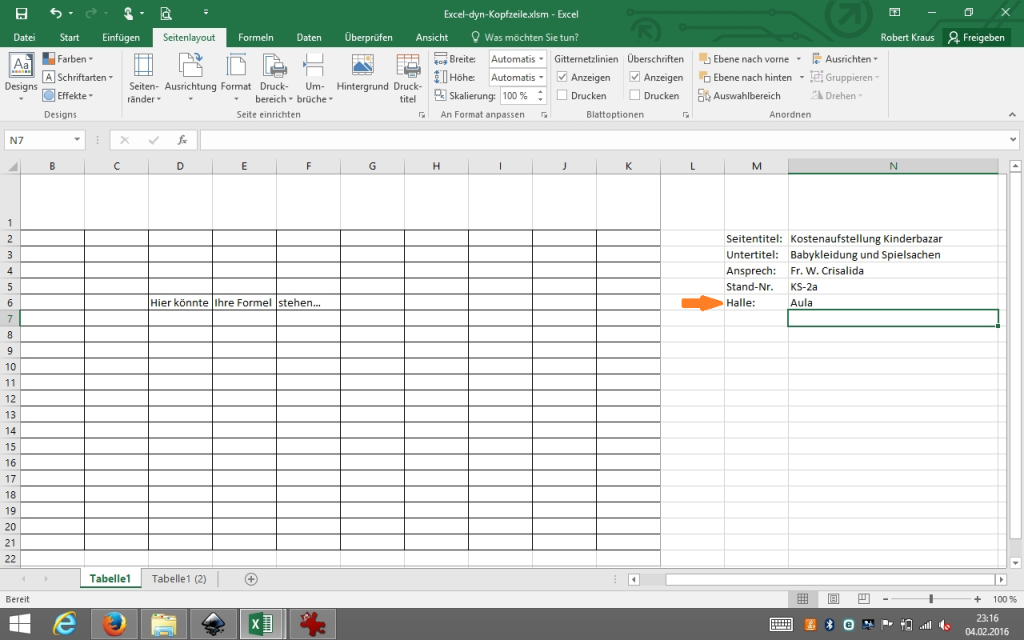Viewport: 1024px width, 640px height.
Task: Open Seite einrichten dialog launcher
Action: pyautogui.click(x=421, y=115)
